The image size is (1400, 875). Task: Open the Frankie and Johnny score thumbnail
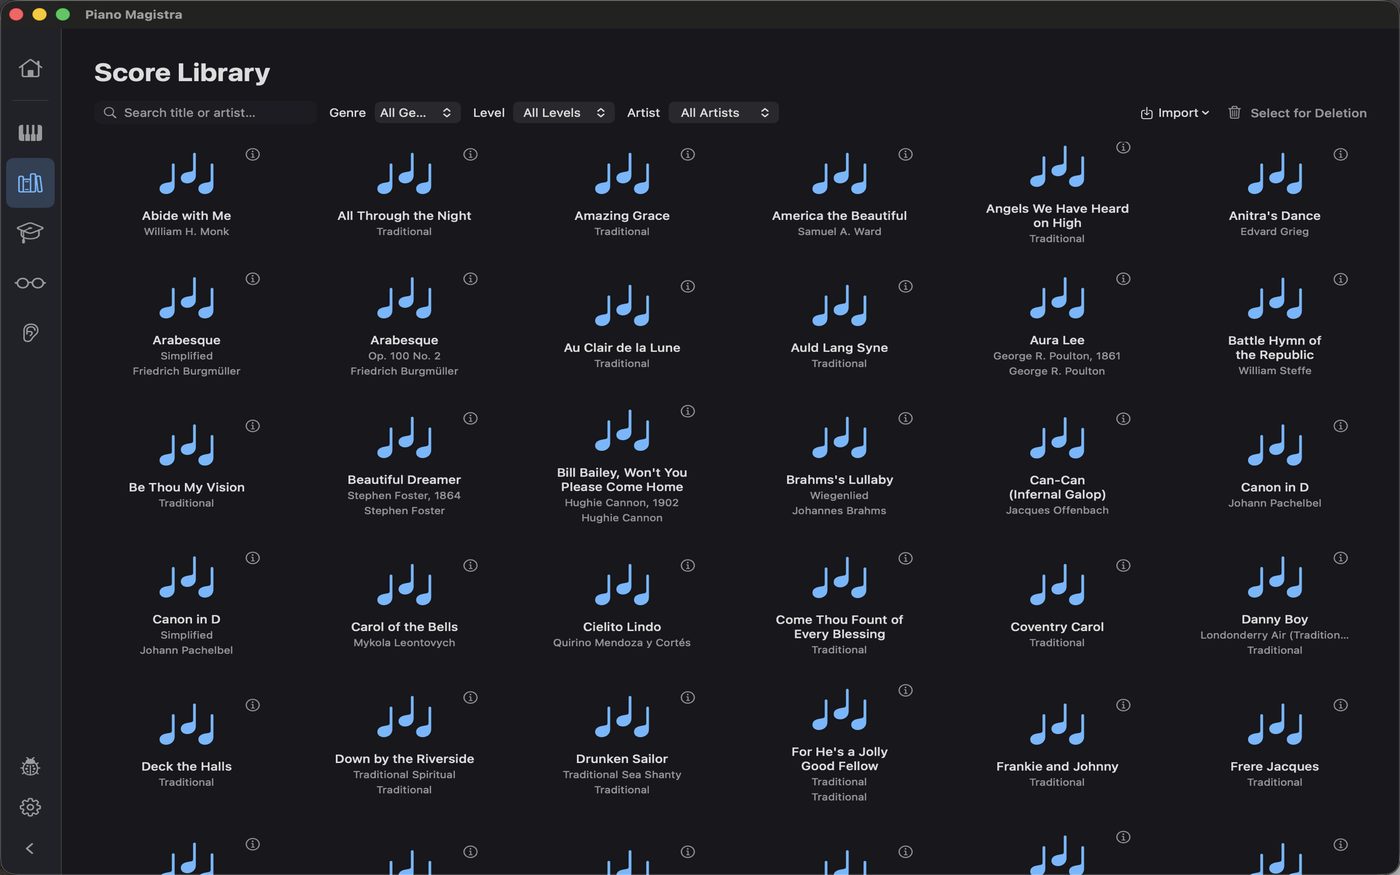pyautogui.click(x=1057, y=725)
